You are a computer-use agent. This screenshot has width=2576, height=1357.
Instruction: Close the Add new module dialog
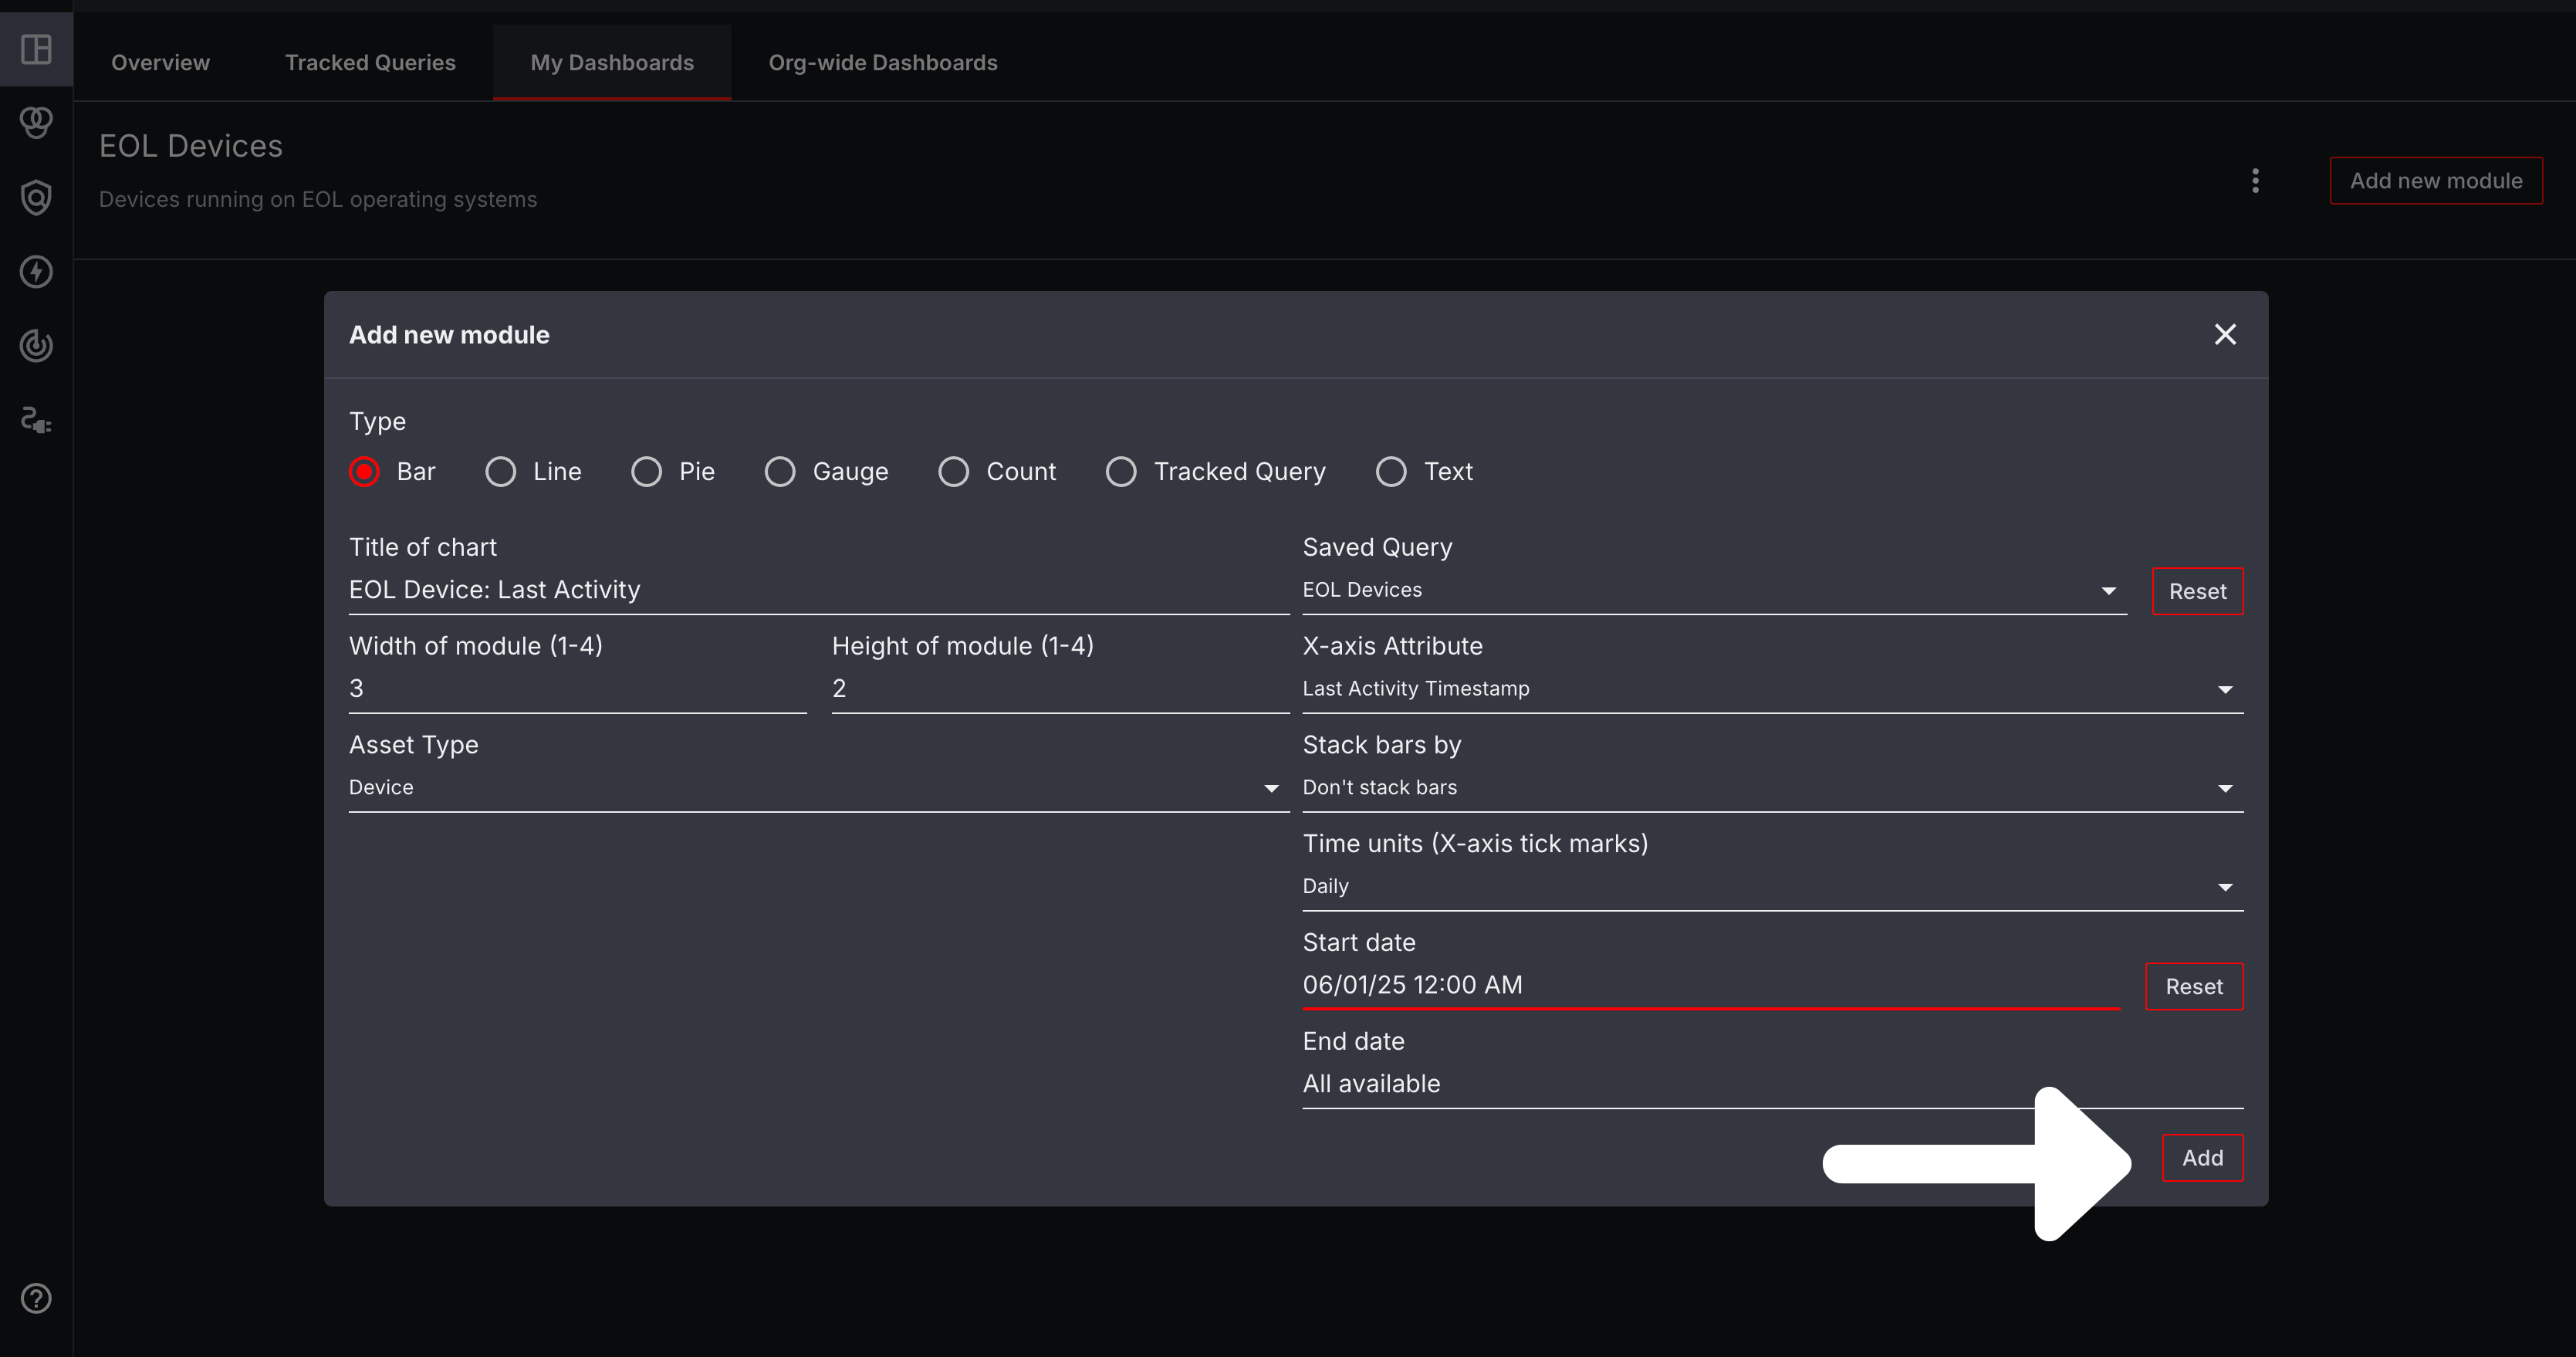2224,334
